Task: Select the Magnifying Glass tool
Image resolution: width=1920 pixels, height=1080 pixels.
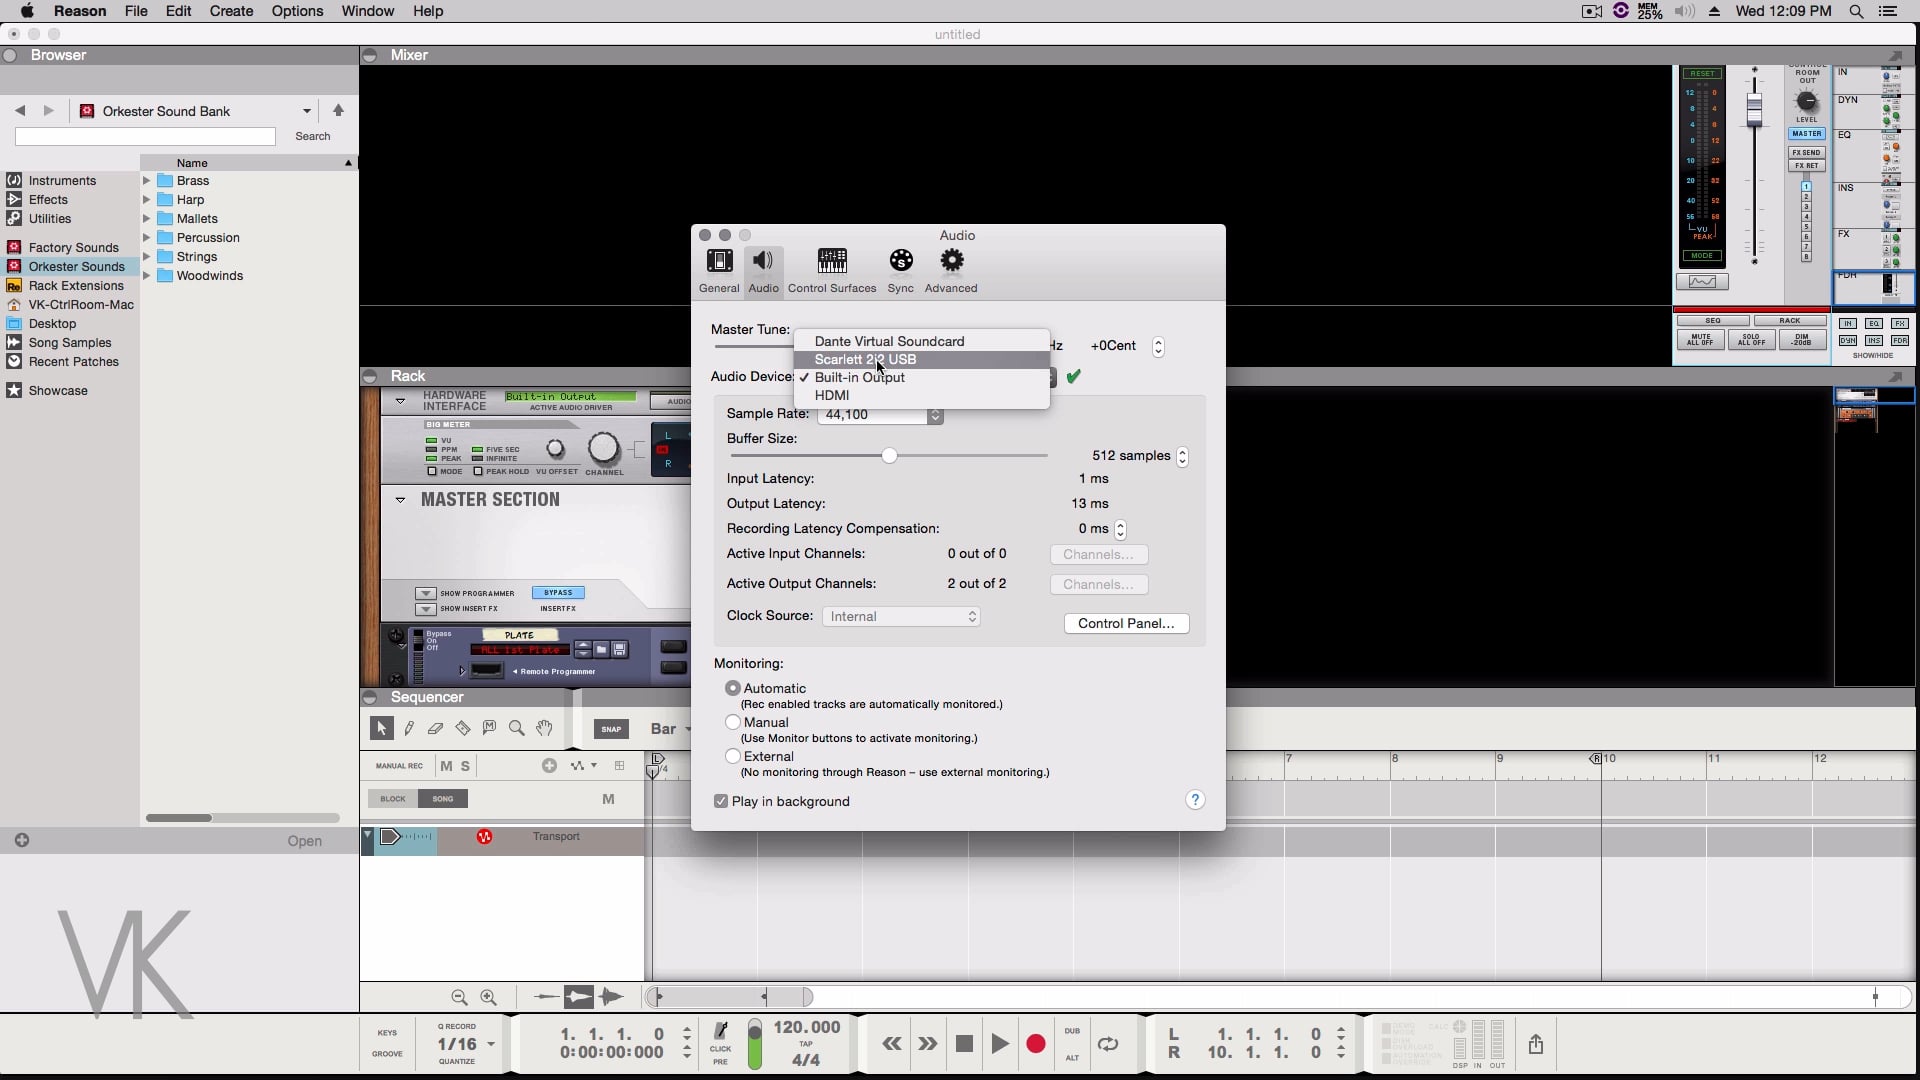Action: click(x=517, y=729)
